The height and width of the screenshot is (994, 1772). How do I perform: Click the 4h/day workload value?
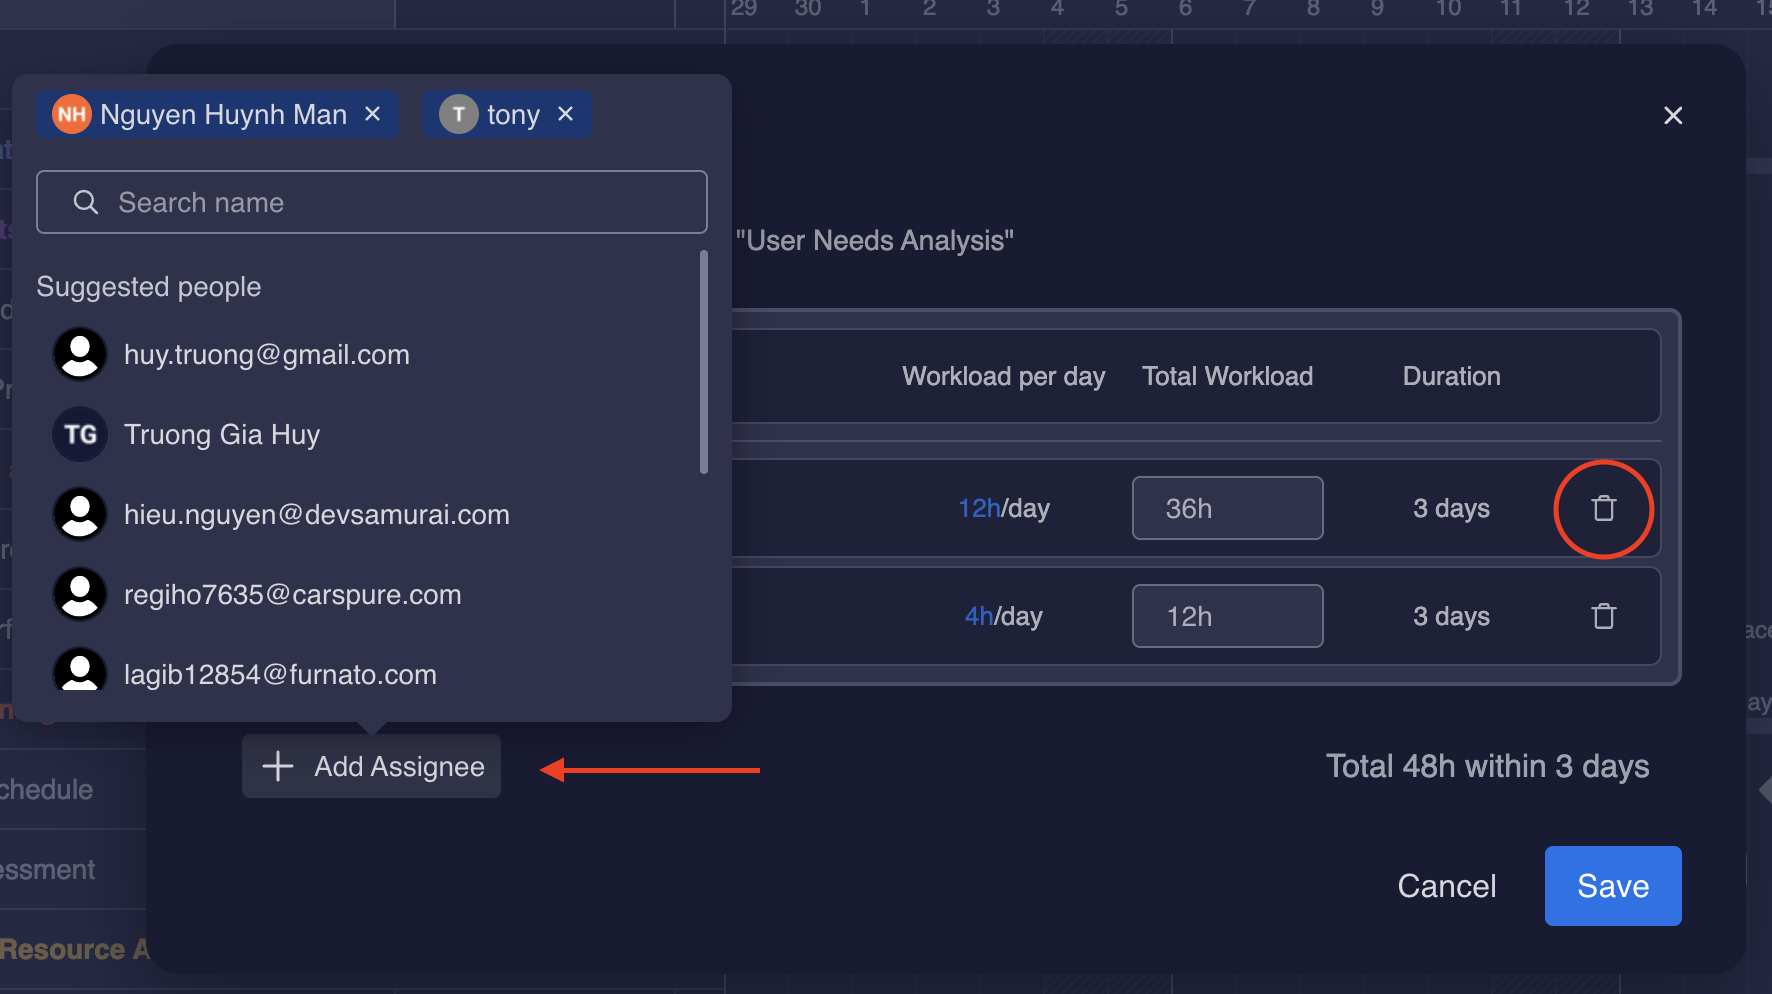(x=1003, y=616)
